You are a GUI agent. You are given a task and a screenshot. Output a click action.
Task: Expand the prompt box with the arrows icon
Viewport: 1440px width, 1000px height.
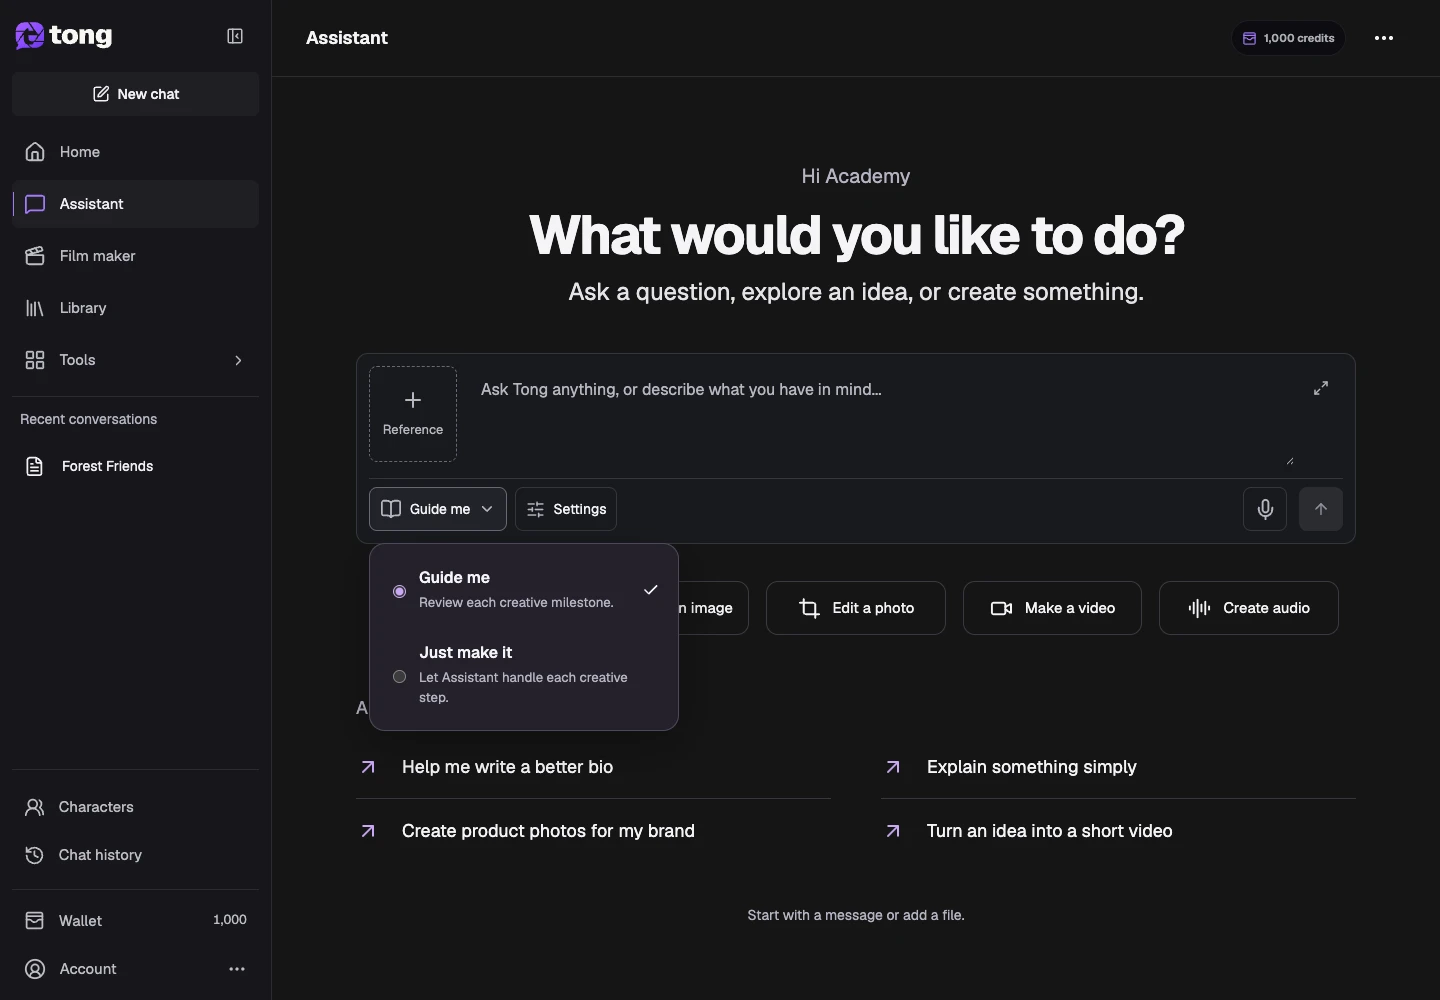[1321, 388]
